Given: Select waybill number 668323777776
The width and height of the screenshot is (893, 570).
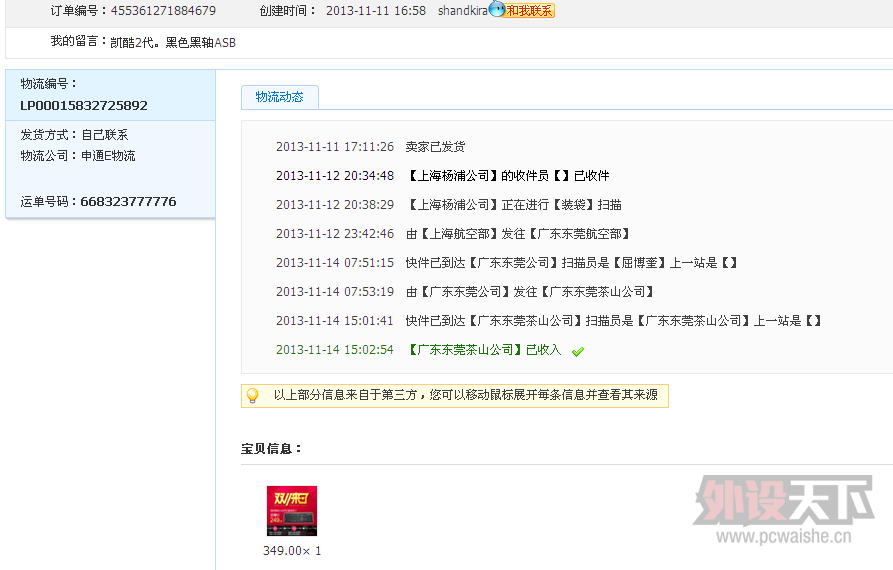Looking at the screenshot, I should click(x=128, y=202).
